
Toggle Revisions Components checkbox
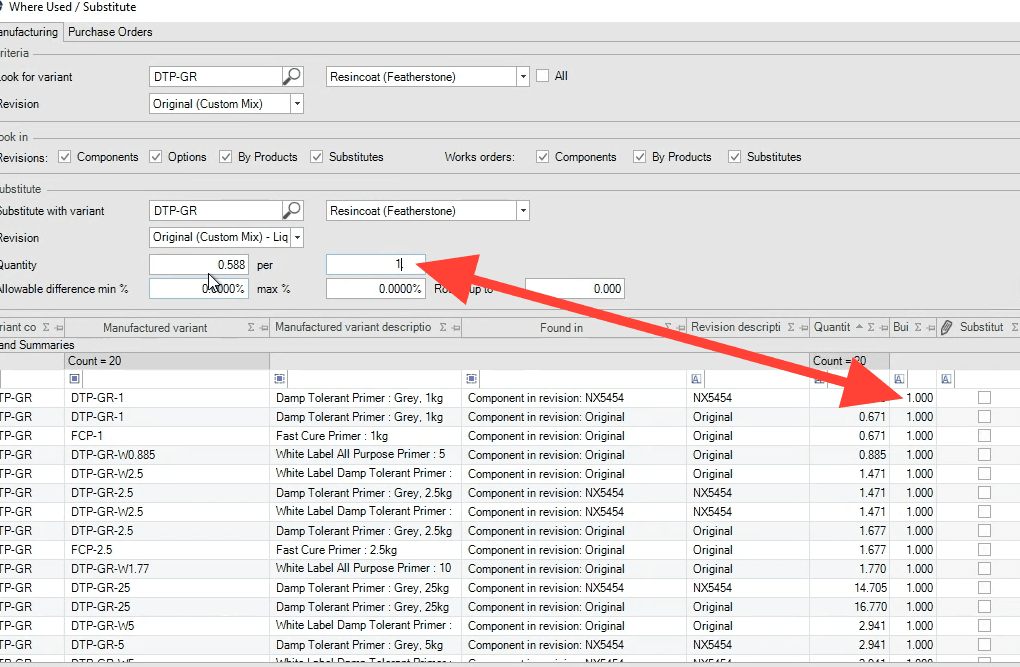click(64, 157)
